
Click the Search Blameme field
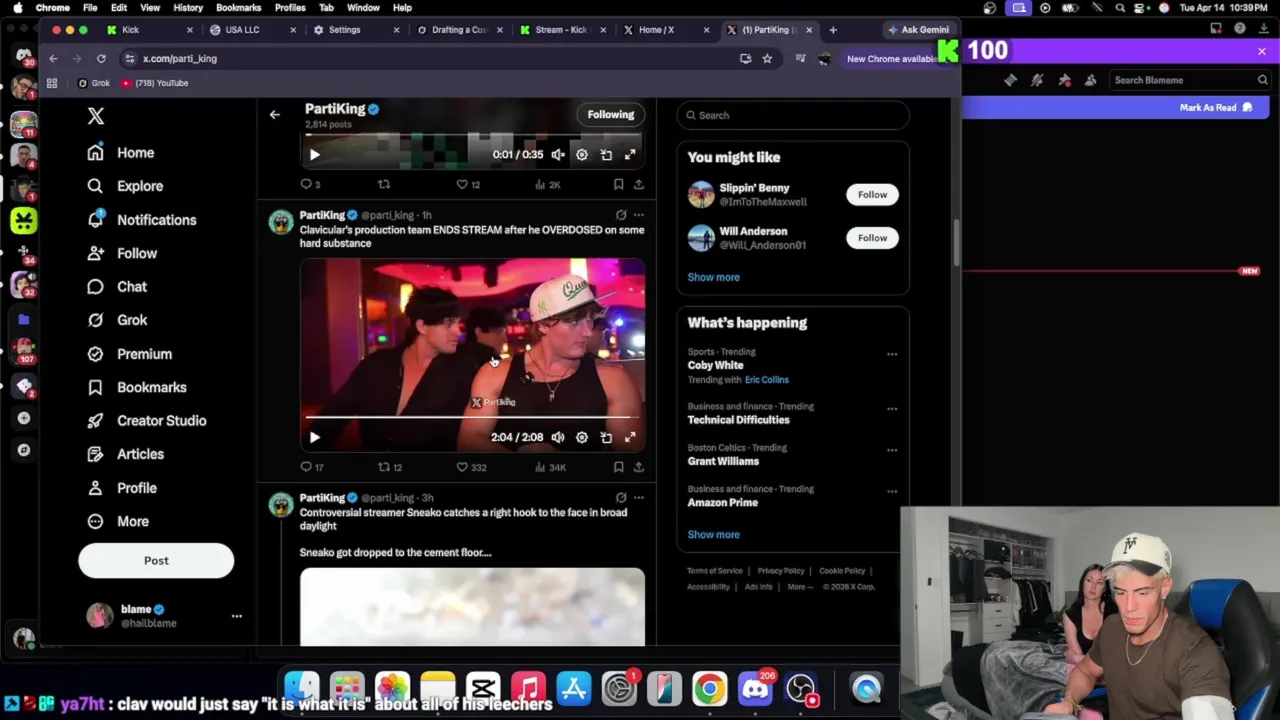[x=1190, y=80]
